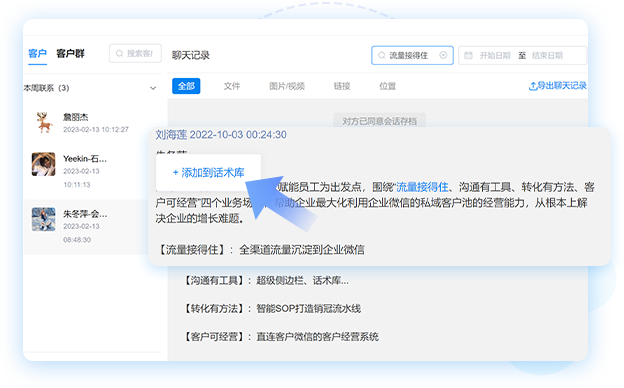Filter chat records by 图片/视频
The image size is (624, 388).
pos(287,86)
